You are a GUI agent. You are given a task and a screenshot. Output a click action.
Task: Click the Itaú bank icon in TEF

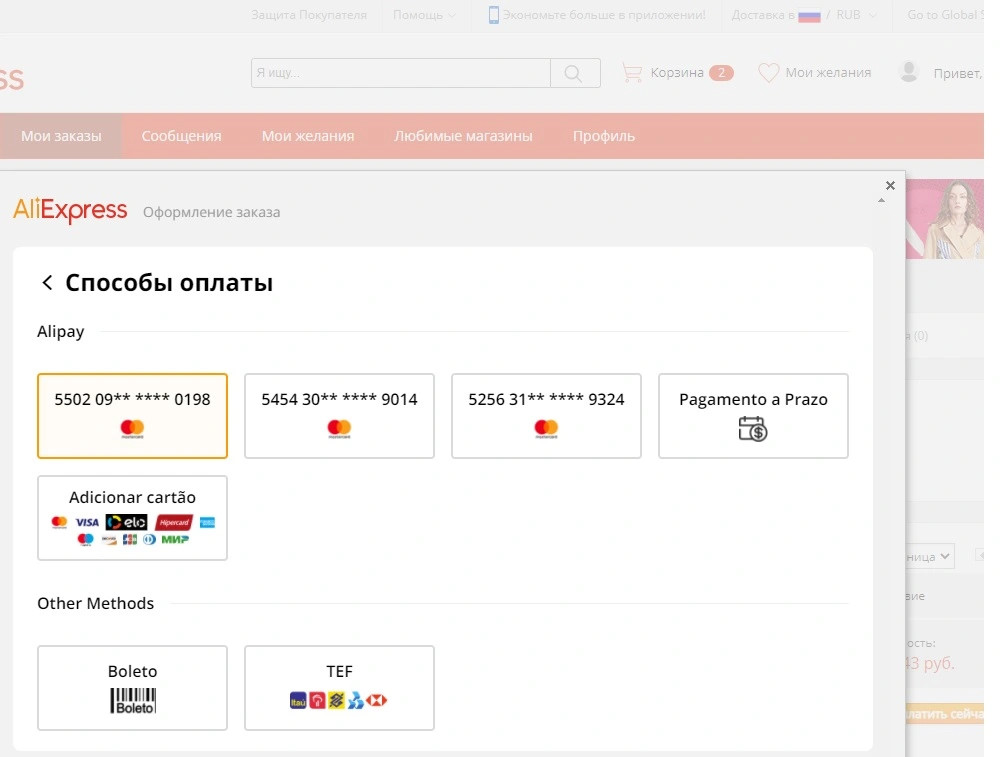tap(298, 700)
